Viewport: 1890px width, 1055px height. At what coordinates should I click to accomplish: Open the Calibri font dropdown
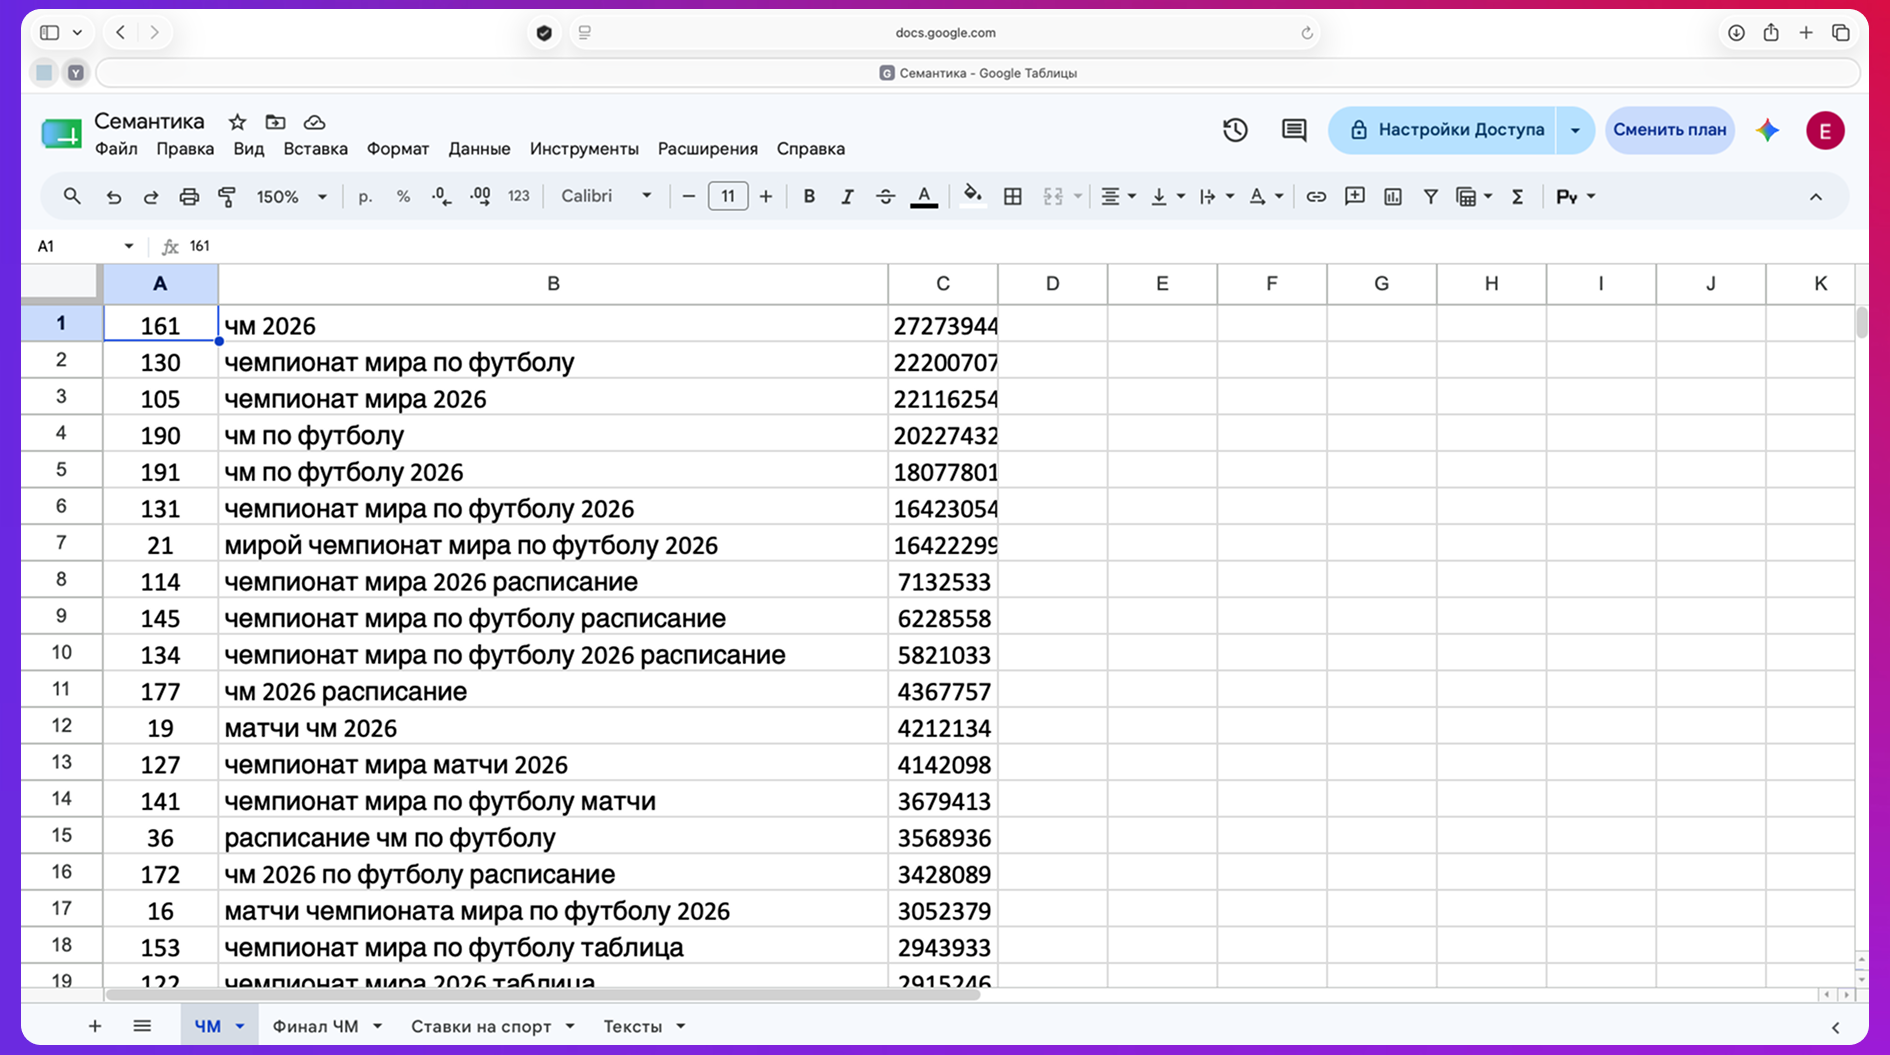pyautogui.click(x=606, y=196)
